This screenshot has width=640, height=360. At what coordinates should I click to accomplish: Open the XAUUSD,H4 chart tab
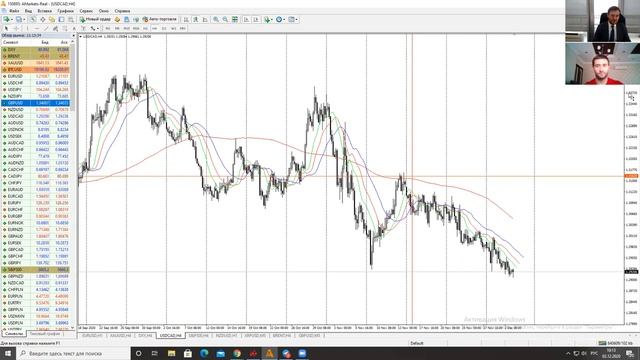point(120,336)
